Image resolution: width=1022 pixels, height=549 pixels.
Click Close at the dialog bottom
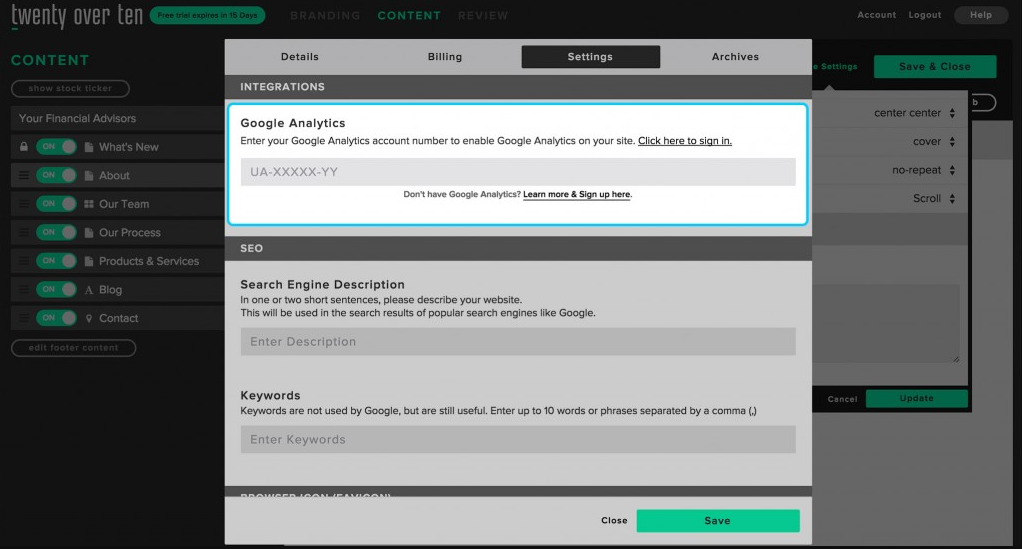tap(614, 520)
